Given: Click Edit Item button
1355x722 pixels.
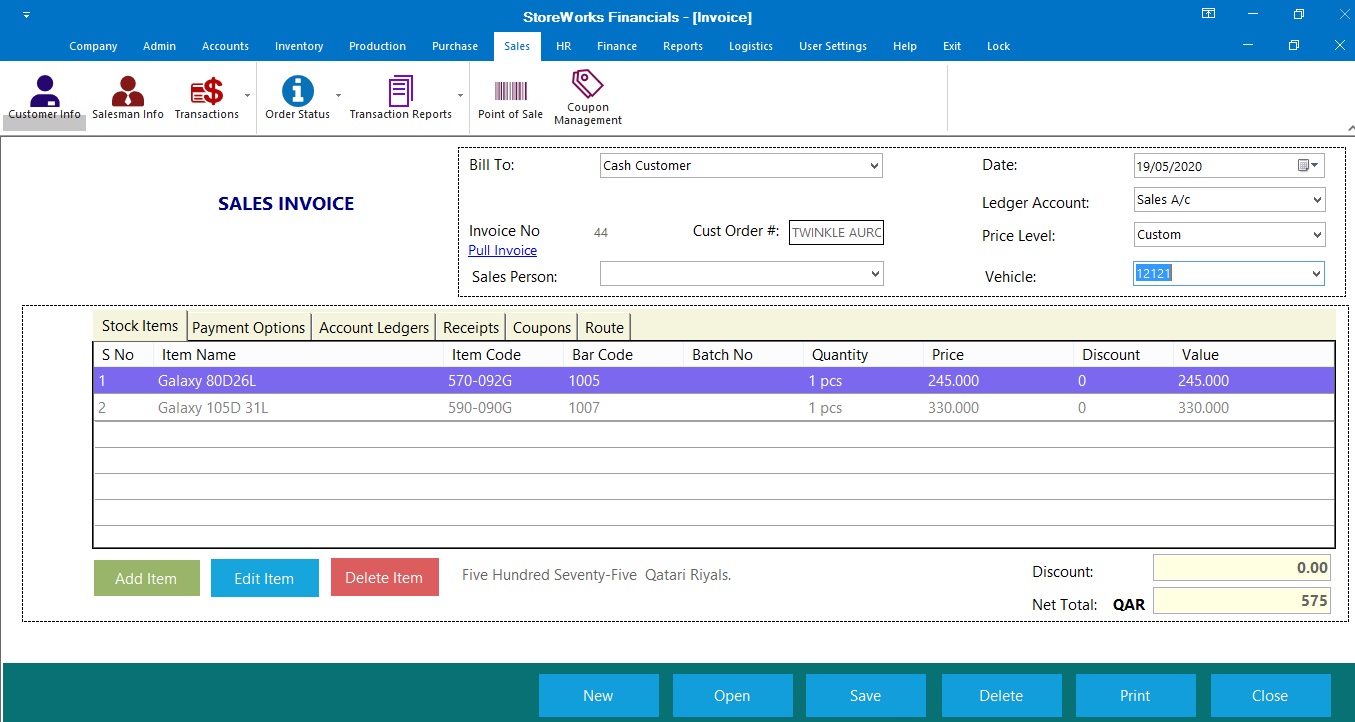Looking at the screenshot, I should click(264, 578).
